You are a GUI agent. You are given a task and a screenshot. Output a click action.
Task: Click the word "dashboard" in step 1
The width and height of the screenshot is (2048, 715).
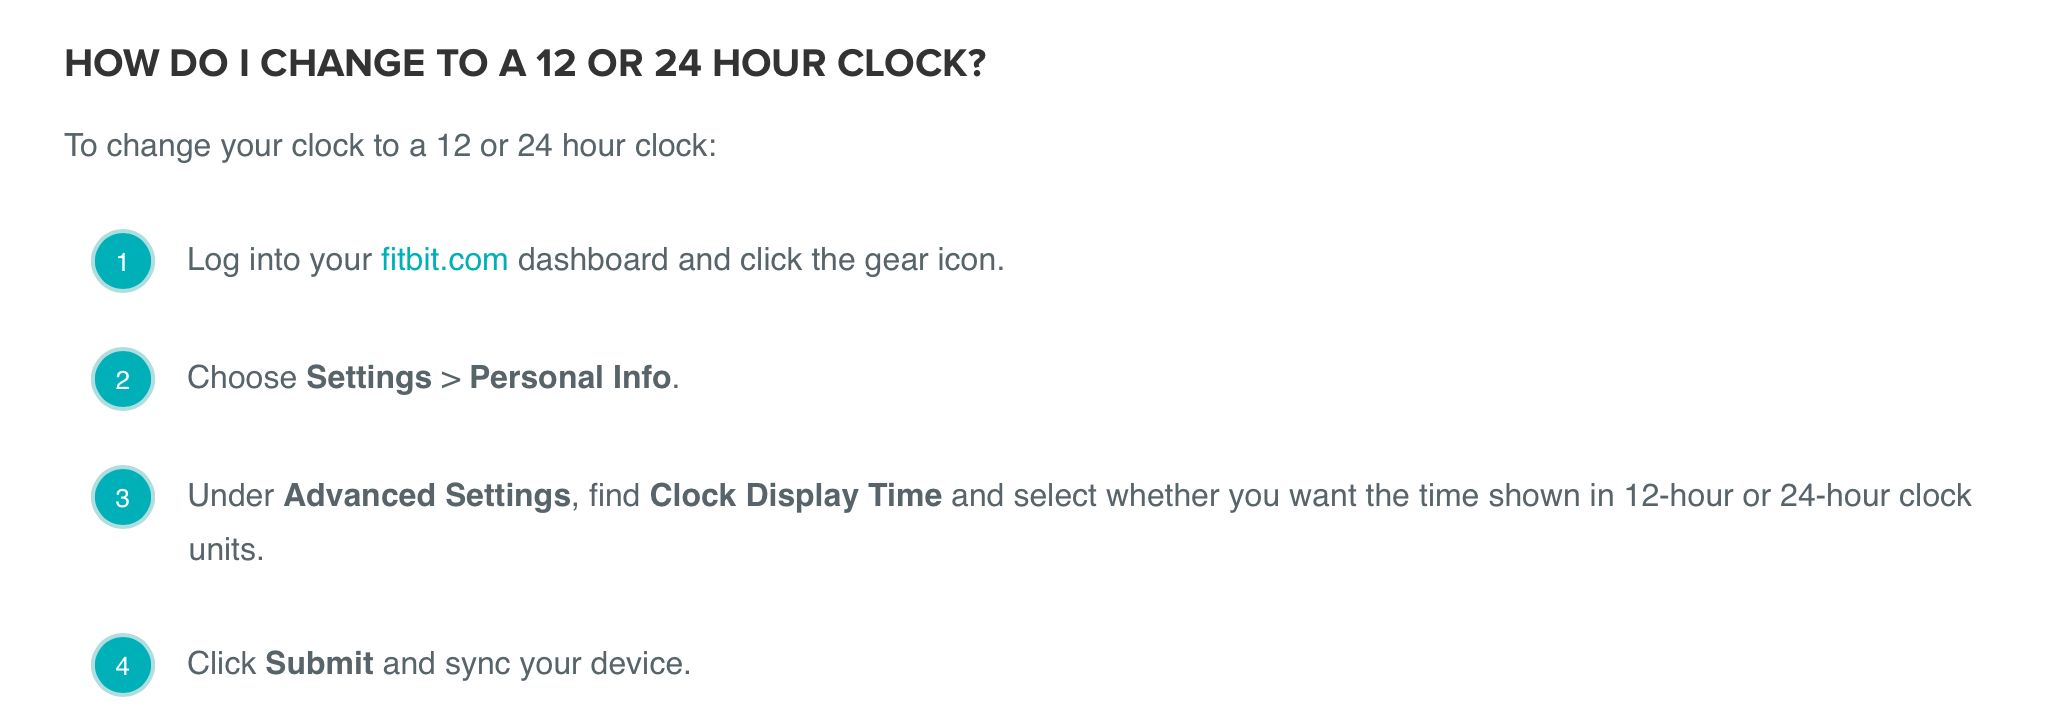pos(593,260)
